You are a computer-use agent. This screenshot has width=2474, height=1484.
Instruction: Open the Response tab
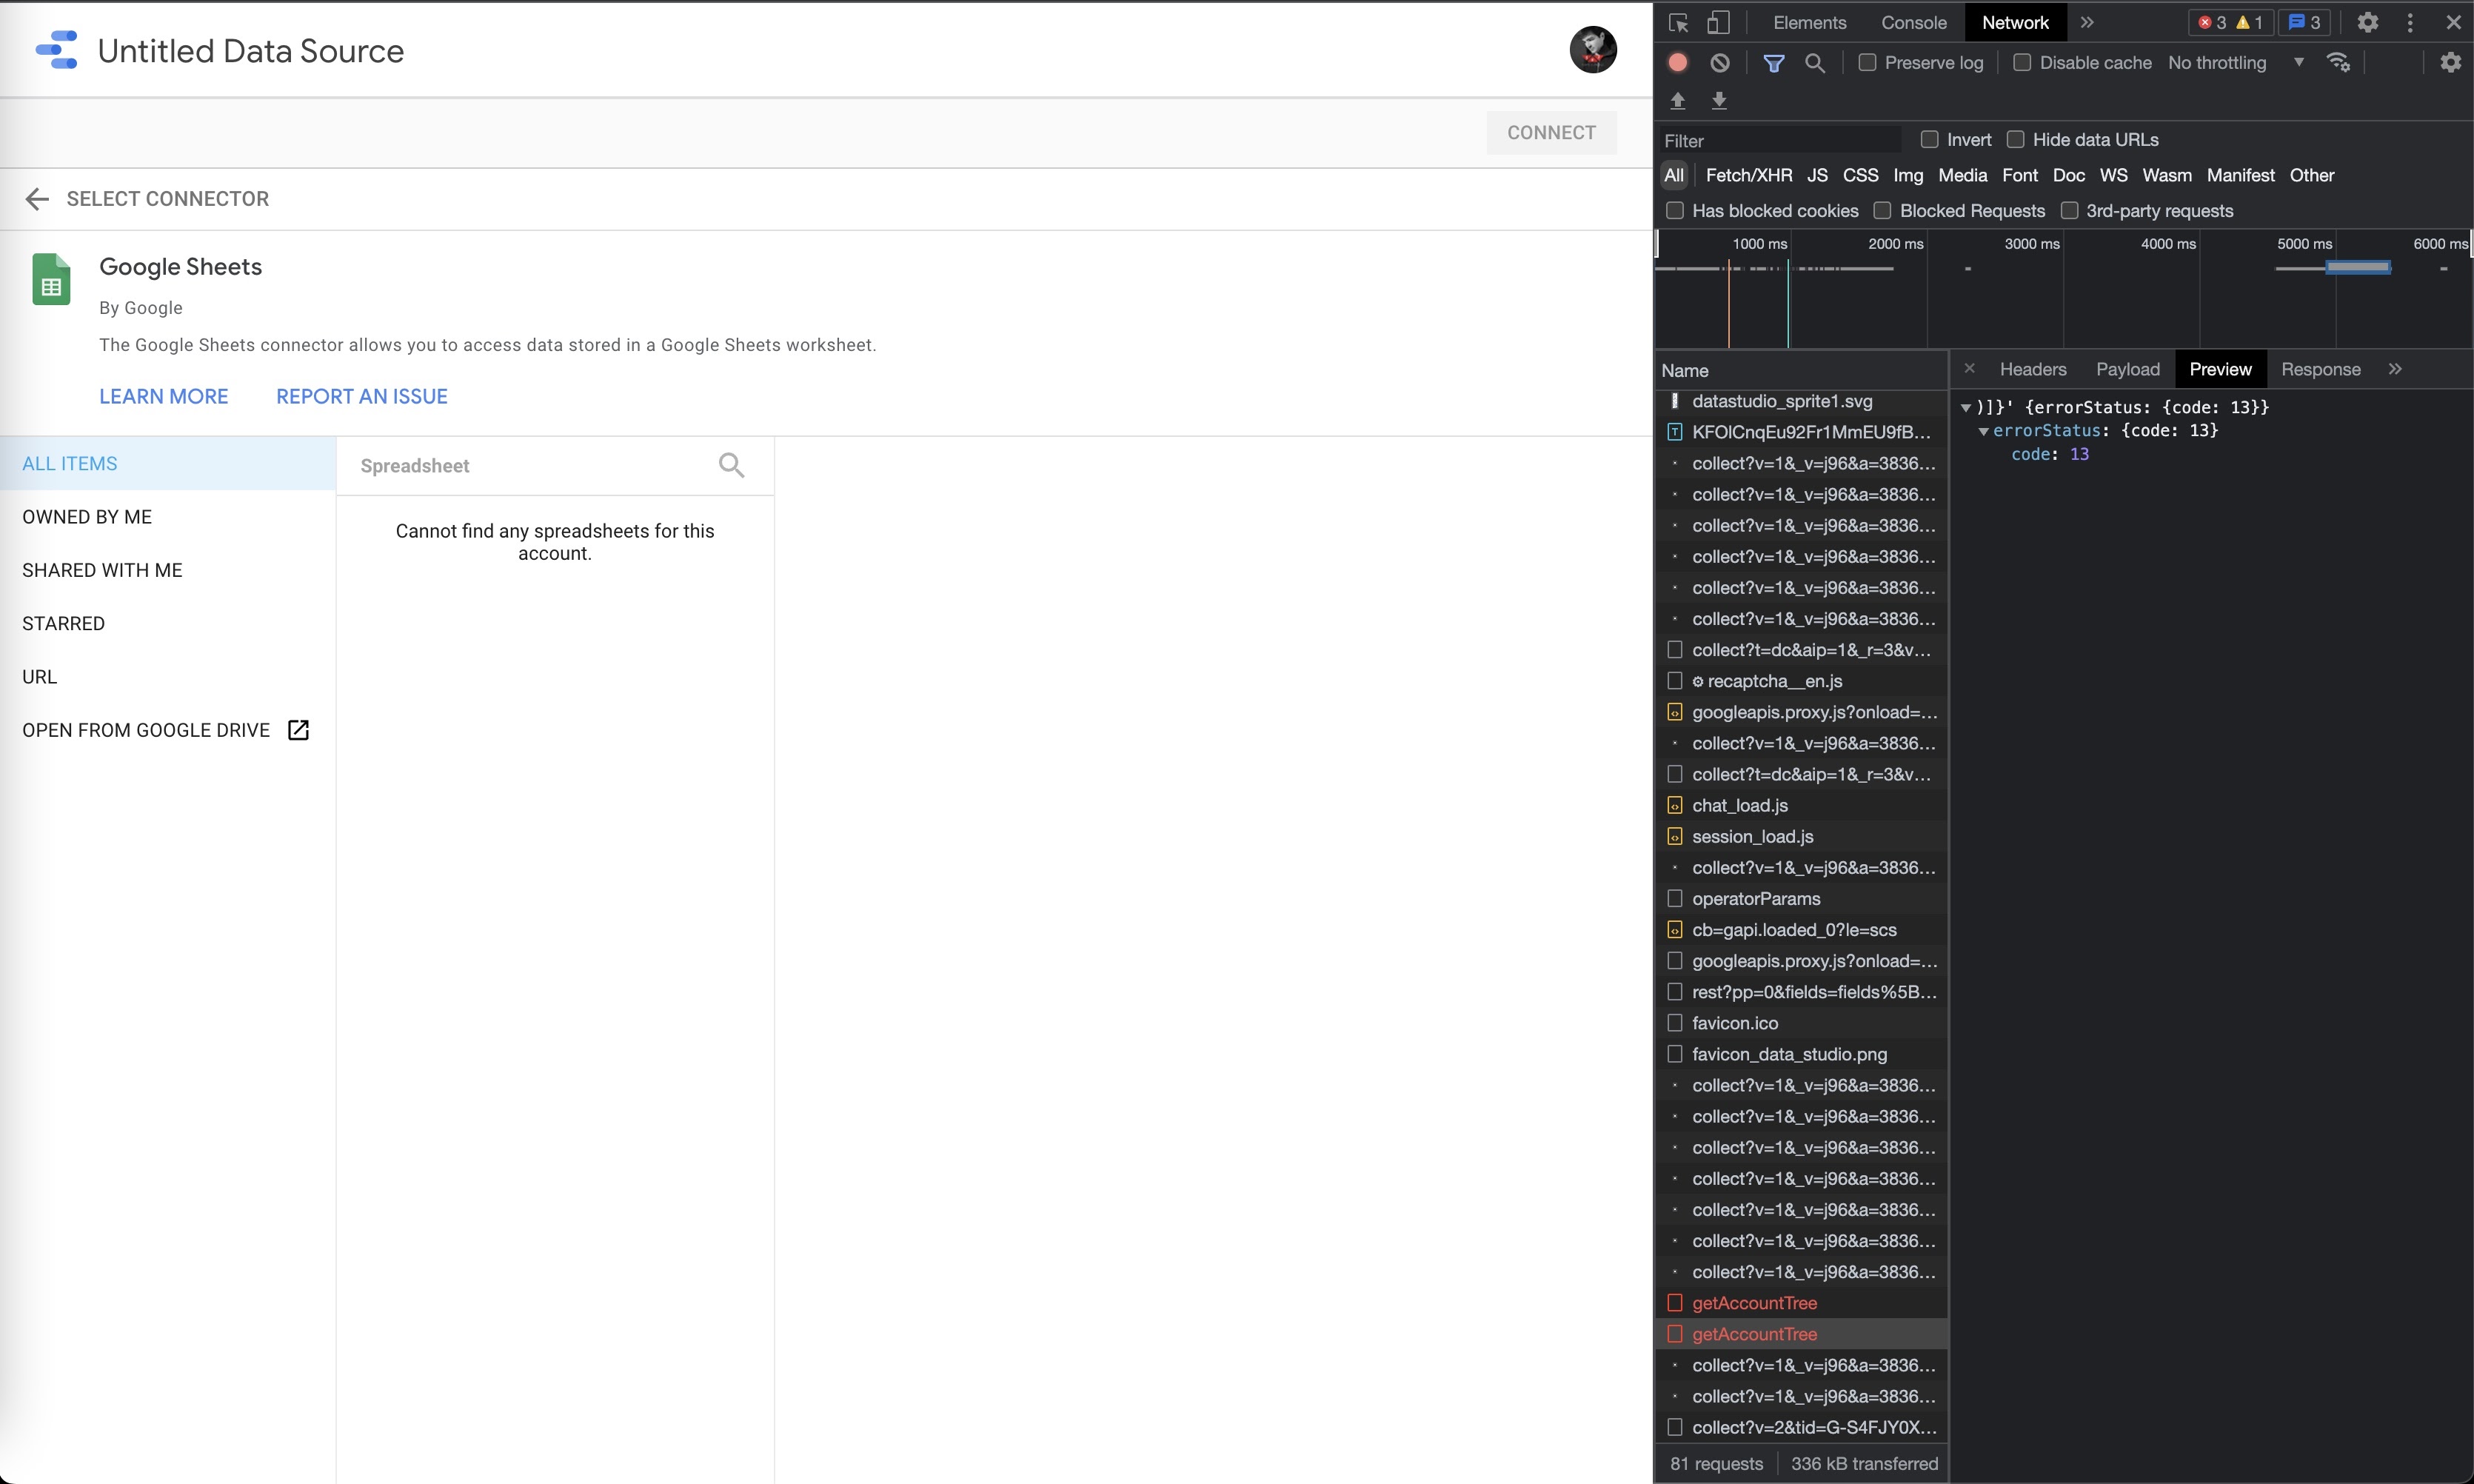point(2320,369)
